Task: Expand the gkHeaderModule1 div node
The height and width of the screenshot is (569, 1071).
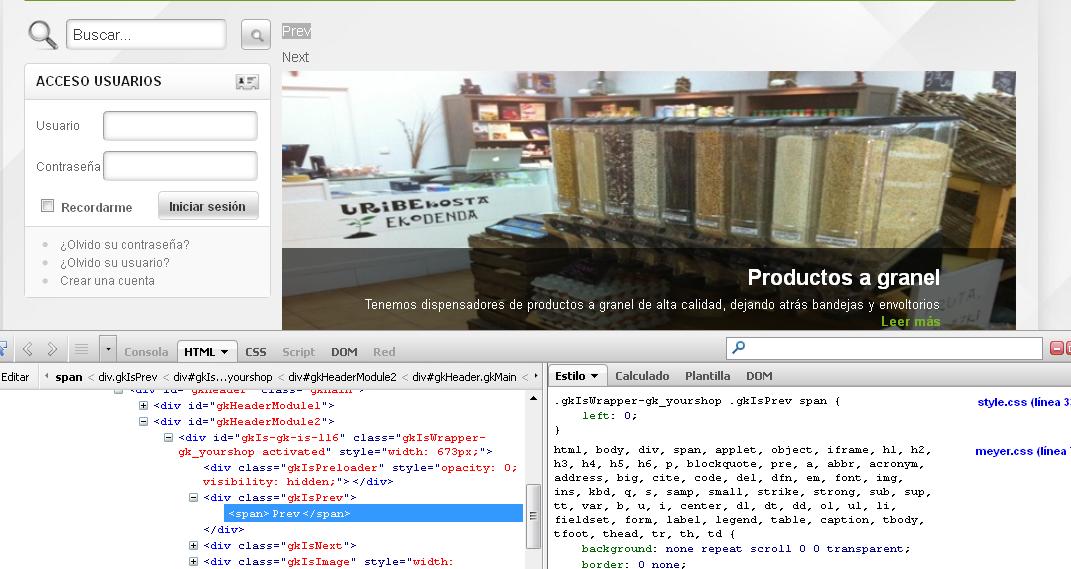Action: click(143, 406)
